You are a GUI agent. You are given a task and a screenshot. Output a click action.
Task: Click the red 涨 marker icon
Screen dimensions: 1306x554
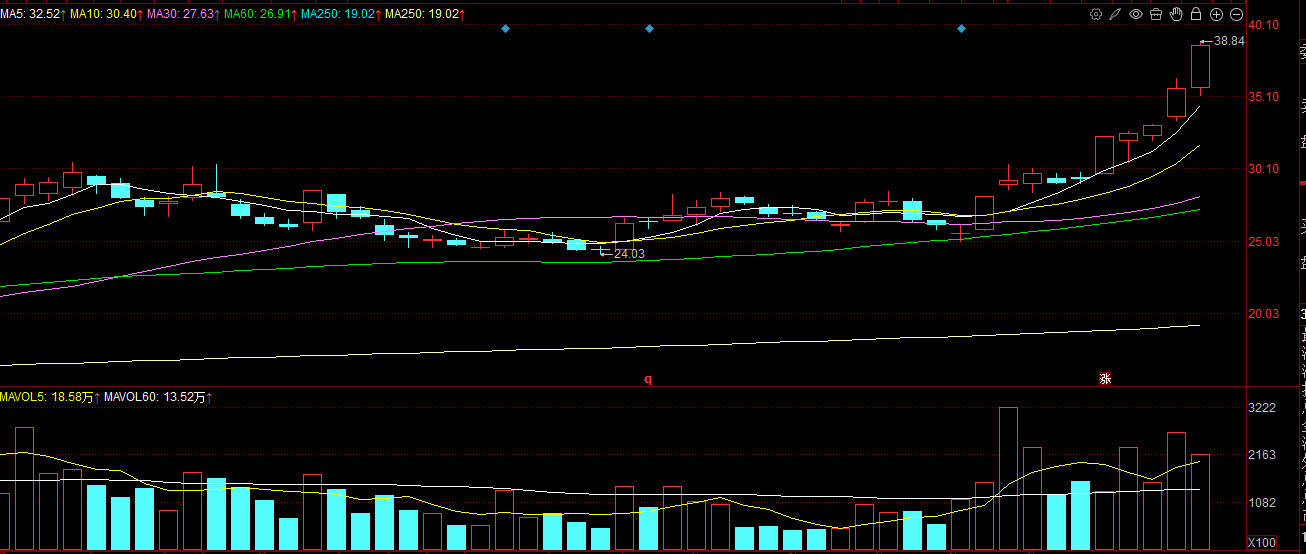point(1106,378)
